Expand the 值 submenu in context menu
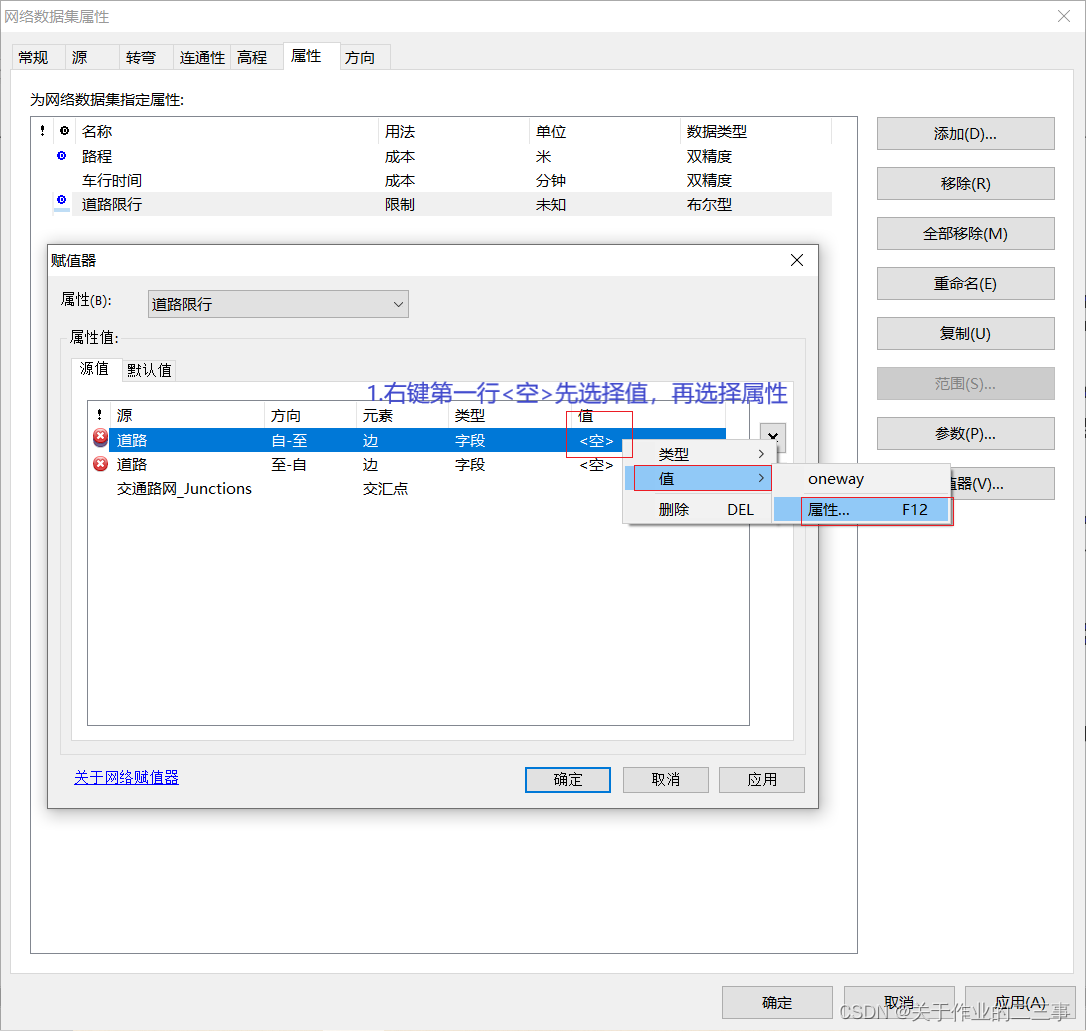 coord(700,478)
